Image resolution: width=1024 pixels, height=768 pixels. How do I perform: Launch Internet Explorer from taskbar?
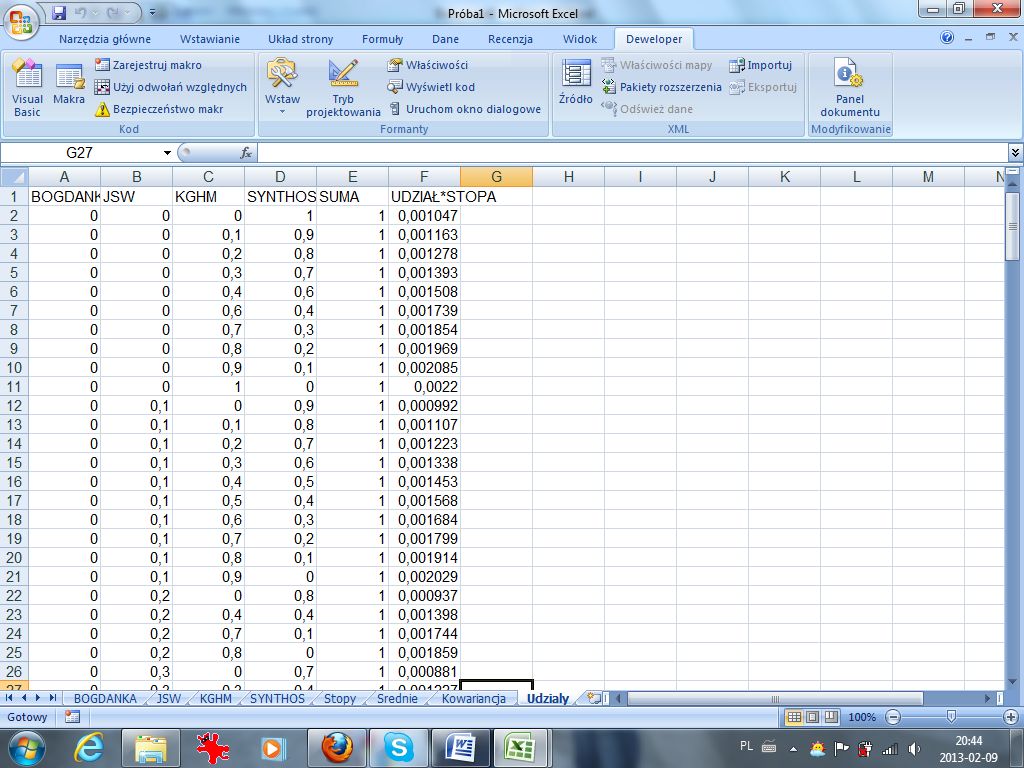(x=89, y=748)
